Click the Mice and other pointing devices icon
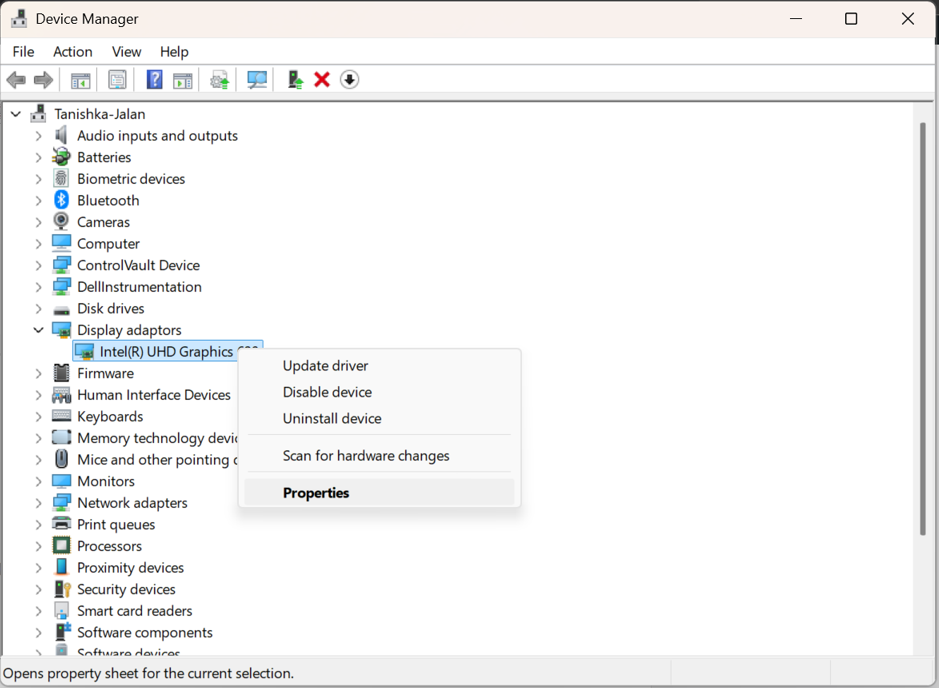The width and height of the screenshot is (939, 688). click(61, 459)
